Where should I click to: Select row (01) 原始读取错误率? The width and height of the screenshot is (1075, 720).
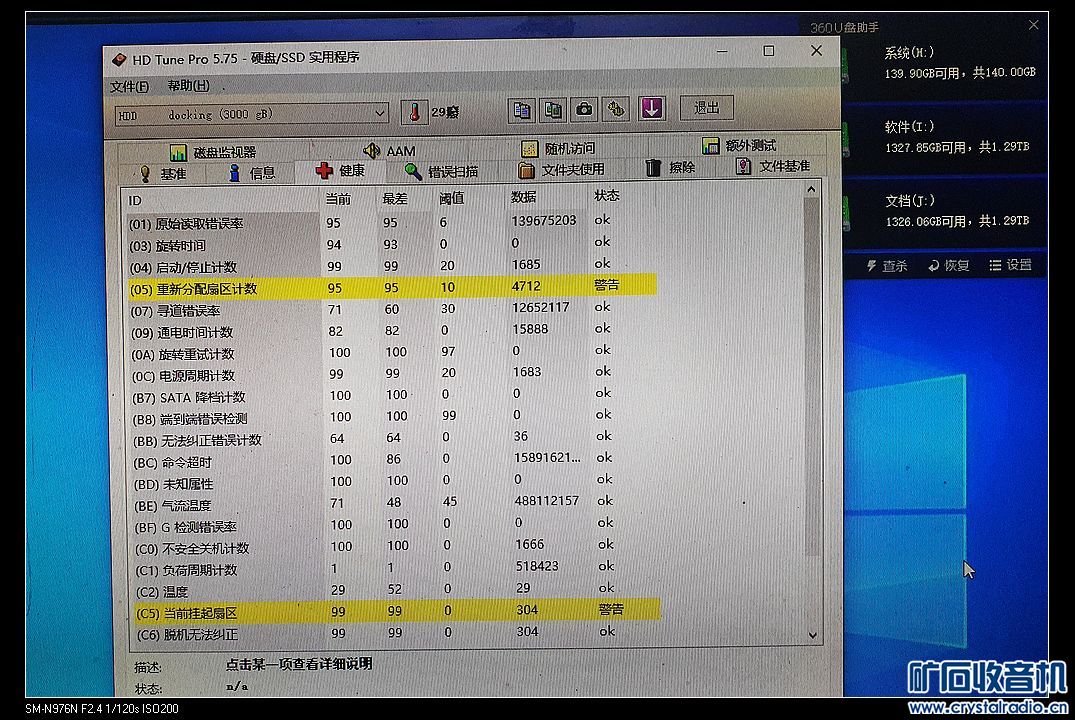pos(391,222)
